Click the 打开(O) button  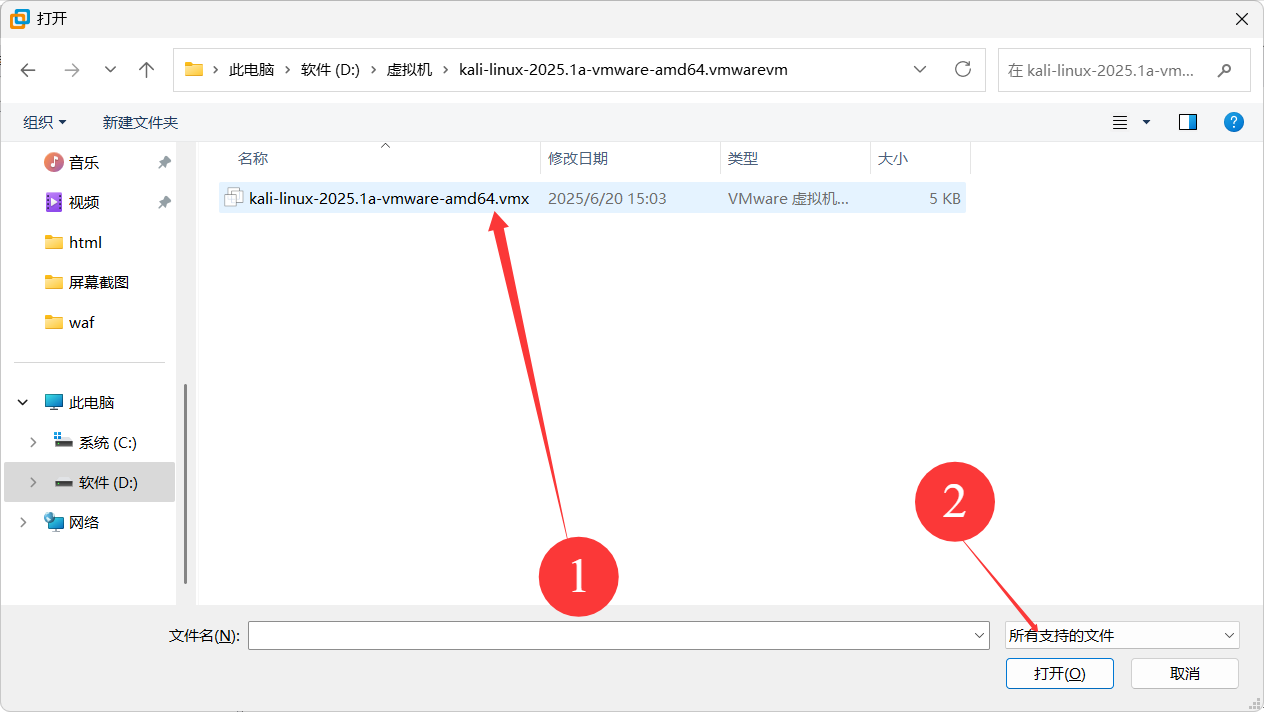coord(1060,673)
